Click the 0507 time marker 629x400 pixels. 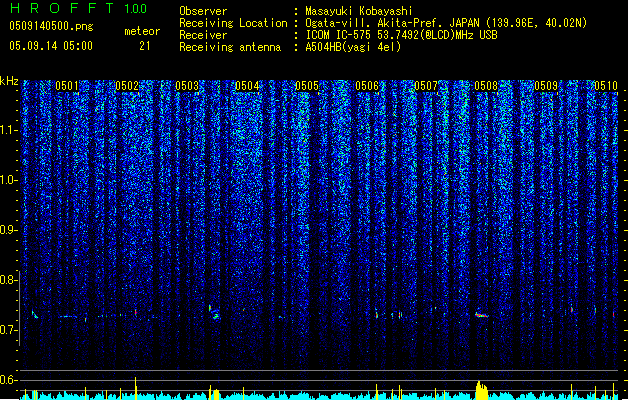pos(426,86)
